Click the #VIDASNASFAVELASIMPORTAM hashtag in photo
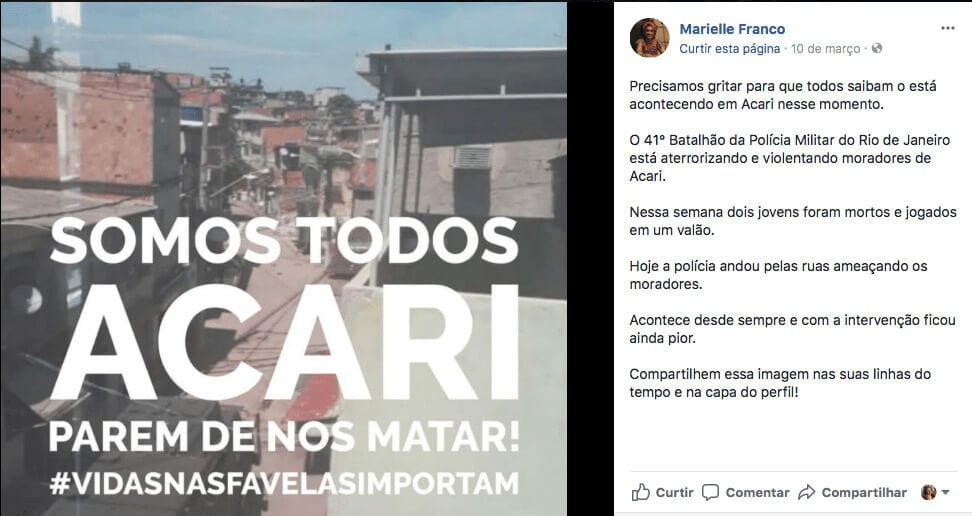The image size is (972, 516). 284,483
